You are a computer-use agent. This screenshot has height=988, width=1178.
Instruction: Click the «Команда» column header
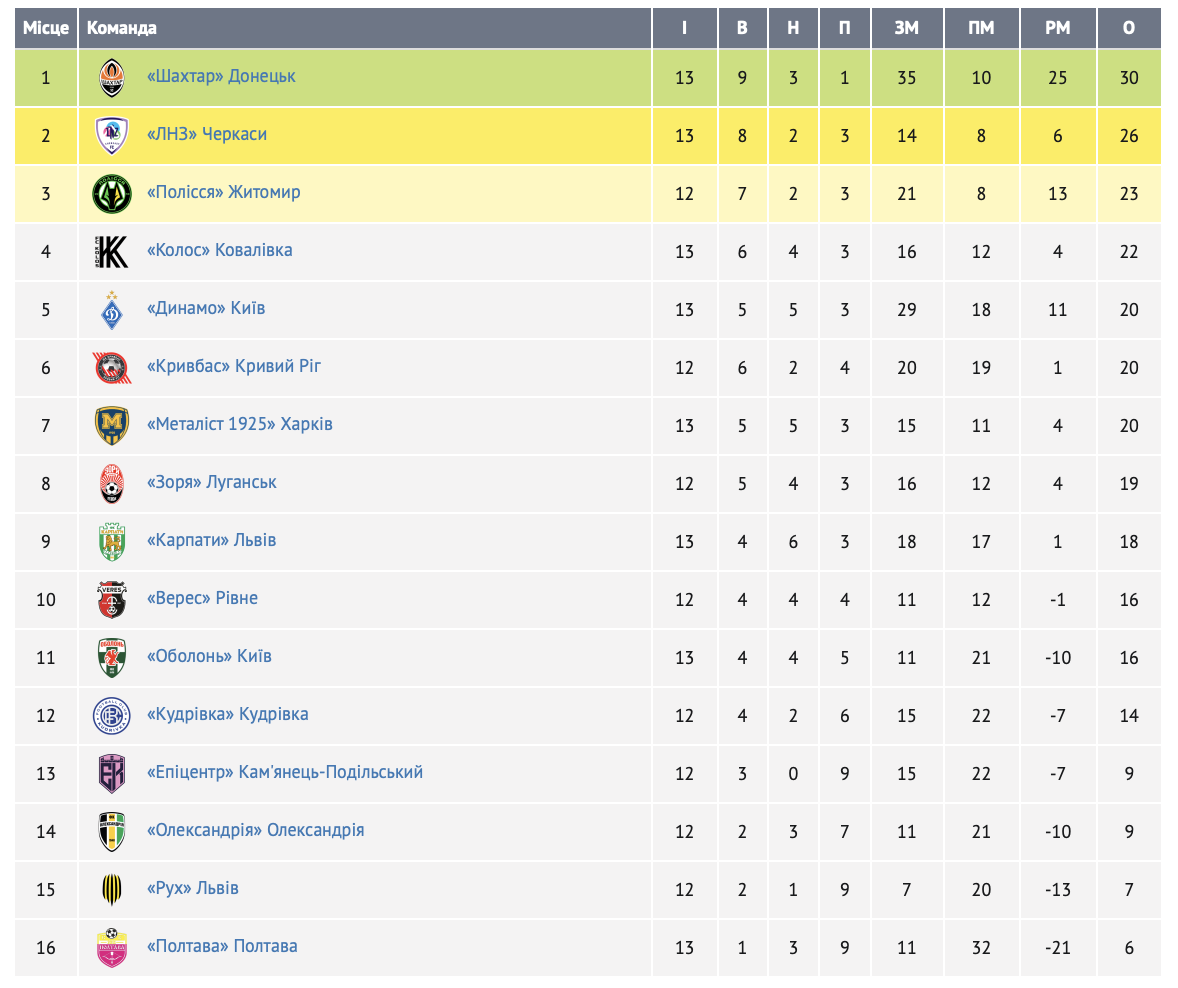[122, 28]
